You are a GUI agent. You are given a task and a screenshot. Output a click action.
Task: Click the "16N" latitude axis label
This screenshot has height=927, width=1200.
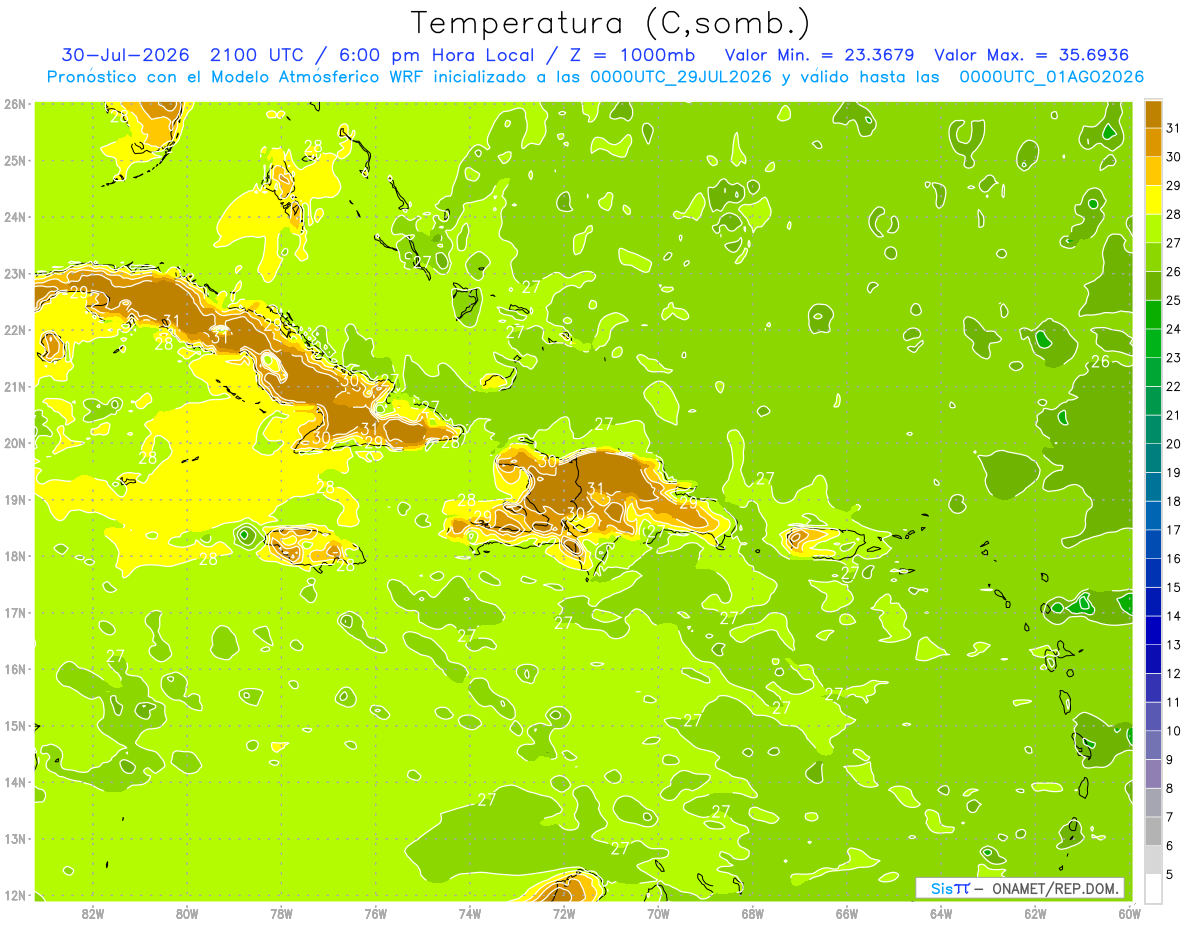coord(15,669)
